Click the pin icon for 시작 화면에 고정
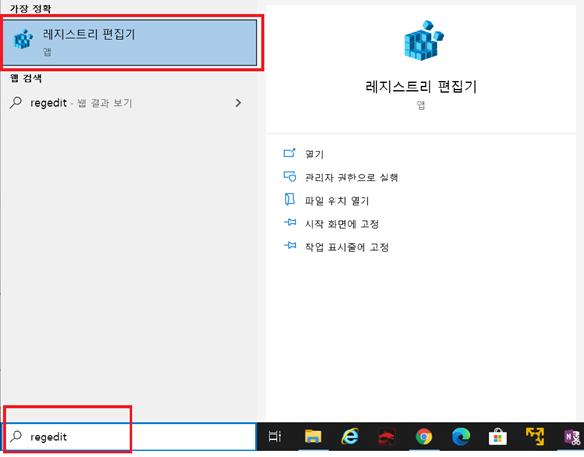584x457 pixels. (290, 223)
